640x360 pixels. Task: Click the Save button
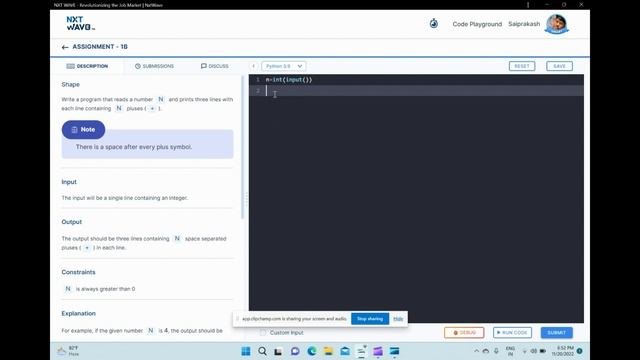[559, 66]
